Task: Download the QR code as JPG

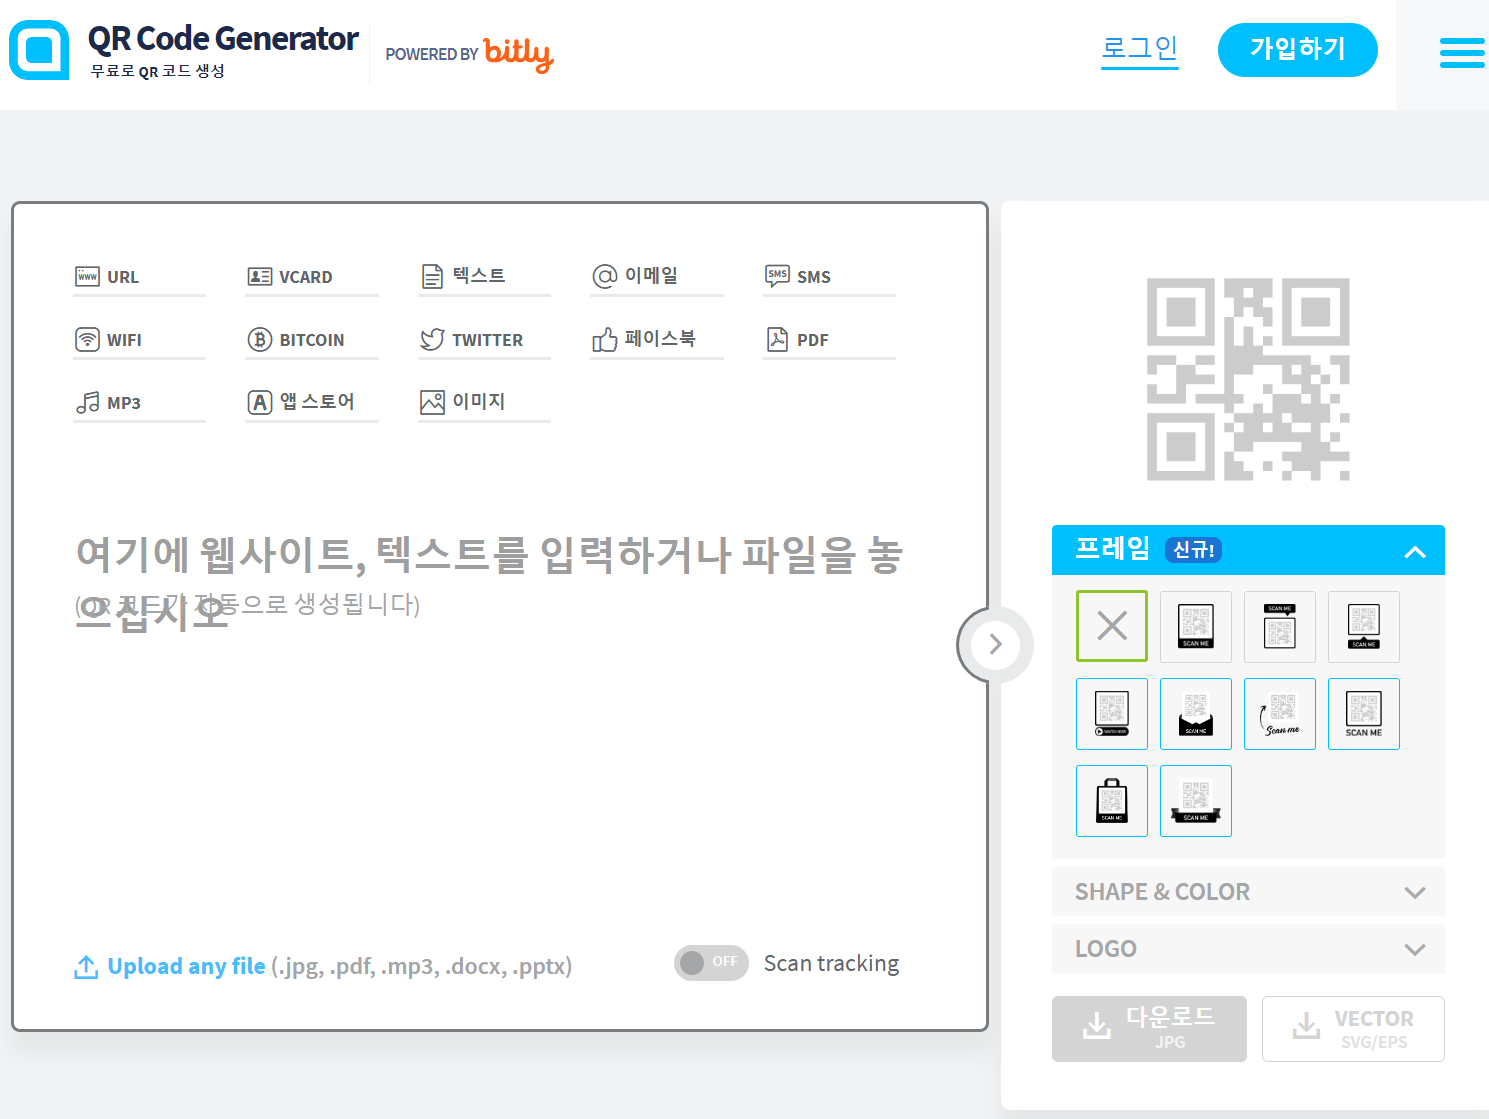Action: 1148,1028
